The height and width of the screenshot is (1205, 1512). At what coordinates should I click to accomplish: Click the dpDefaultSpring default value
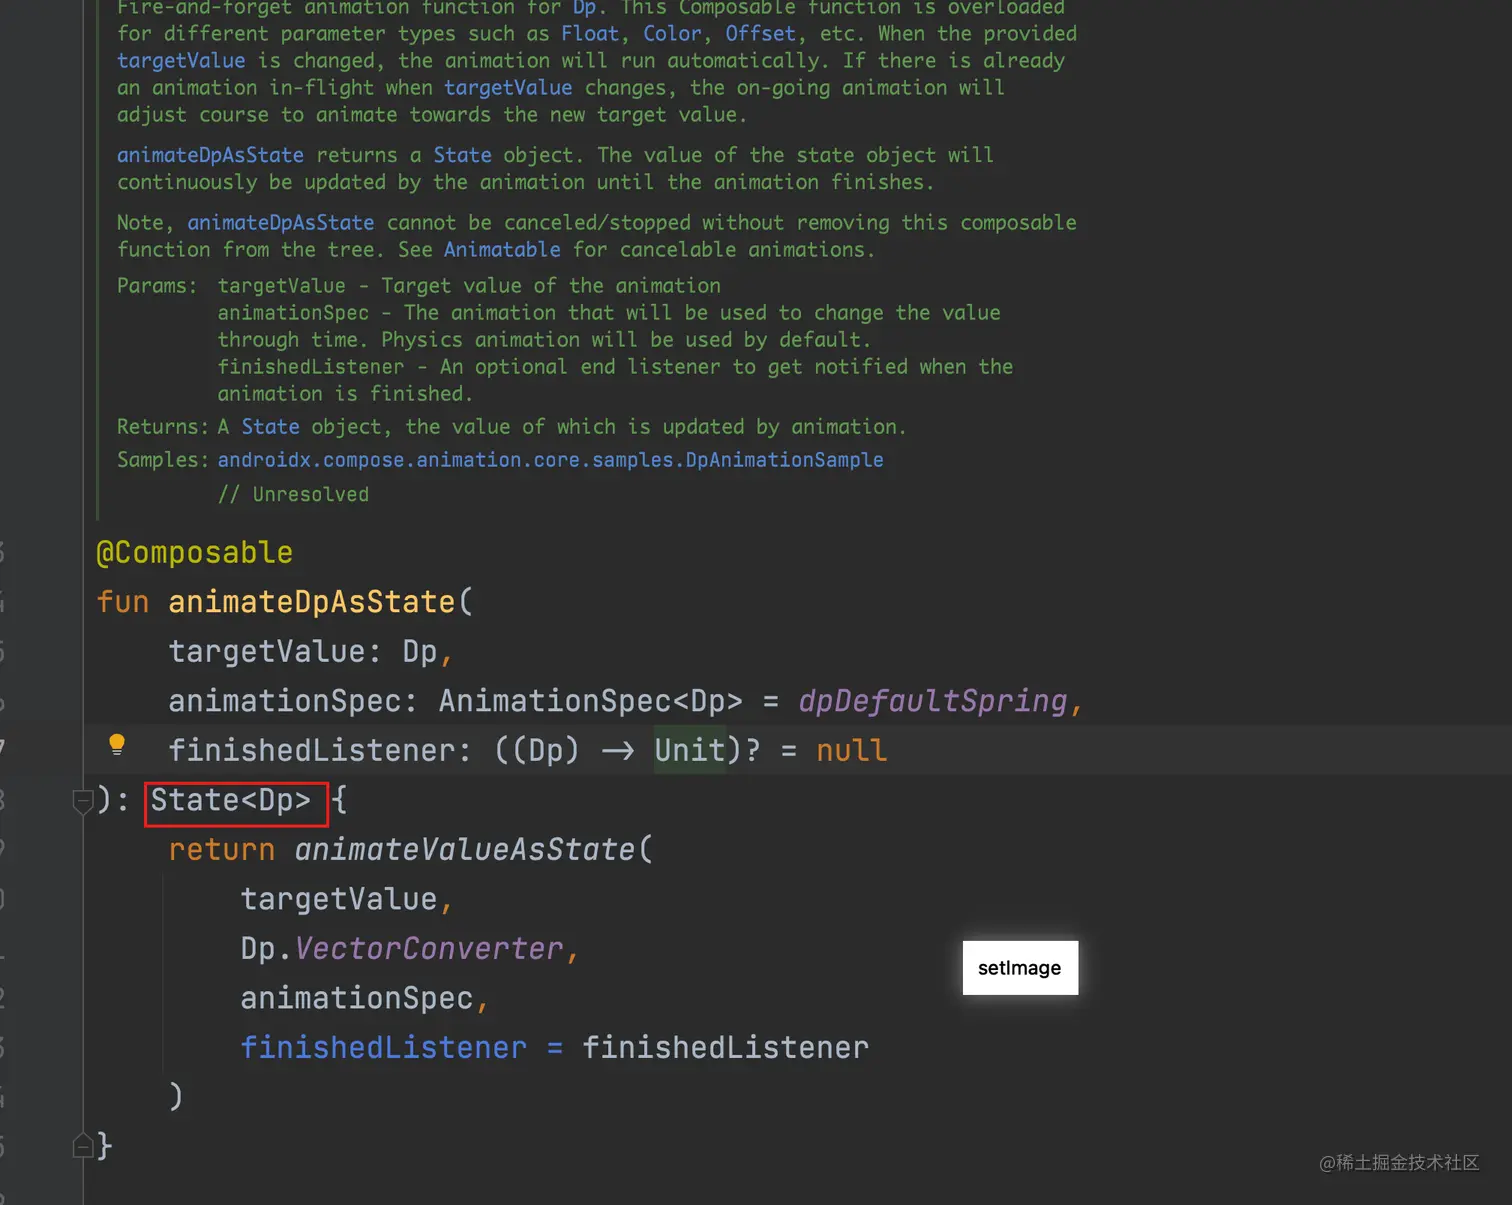pos(932,701)
